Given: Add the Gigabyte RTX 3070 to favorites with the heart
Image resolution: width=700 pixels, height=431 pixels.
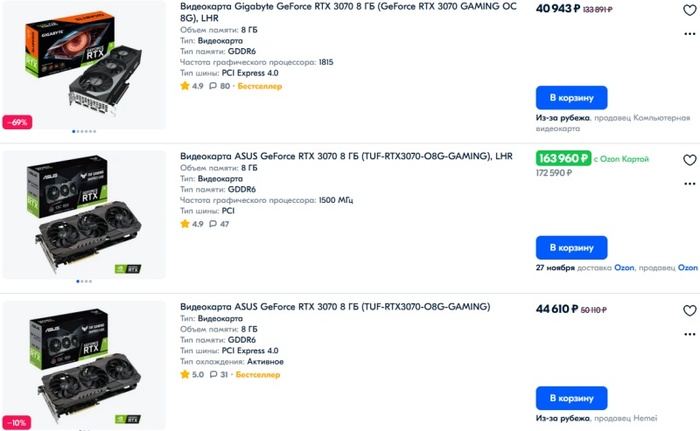Looking at the screenshot, I should (x=689, y=10).
